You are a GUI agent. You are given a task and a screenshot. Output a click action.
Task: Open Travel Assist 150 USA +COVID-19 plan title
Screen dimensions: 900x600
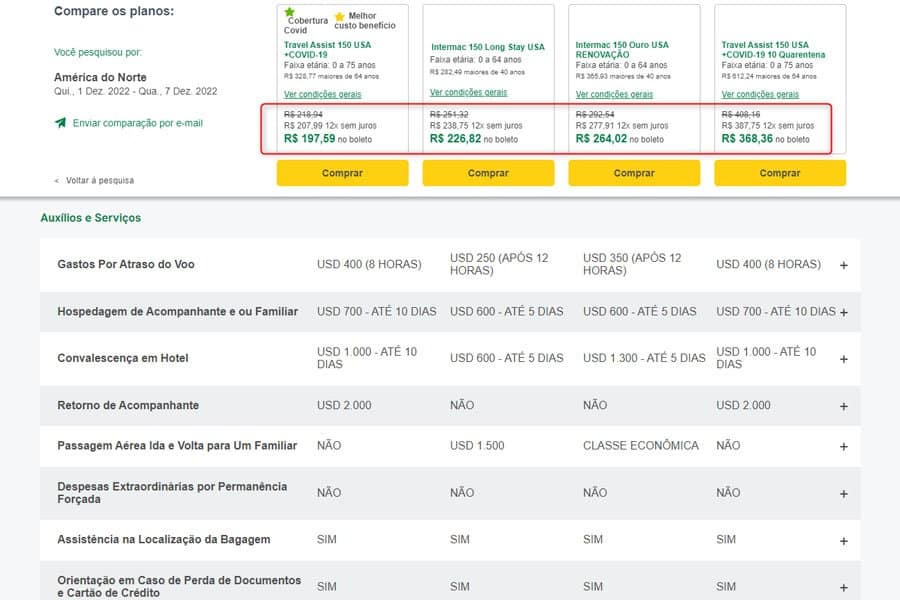tap(327, 49)
